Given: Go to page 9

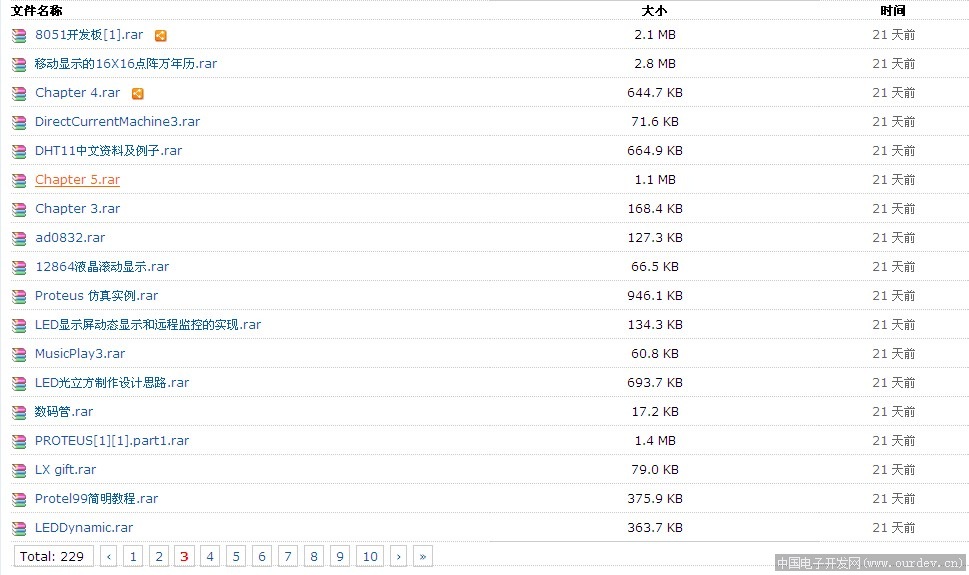Looking at the screenshot, I should pyautogui.click(x=340, y=556).
